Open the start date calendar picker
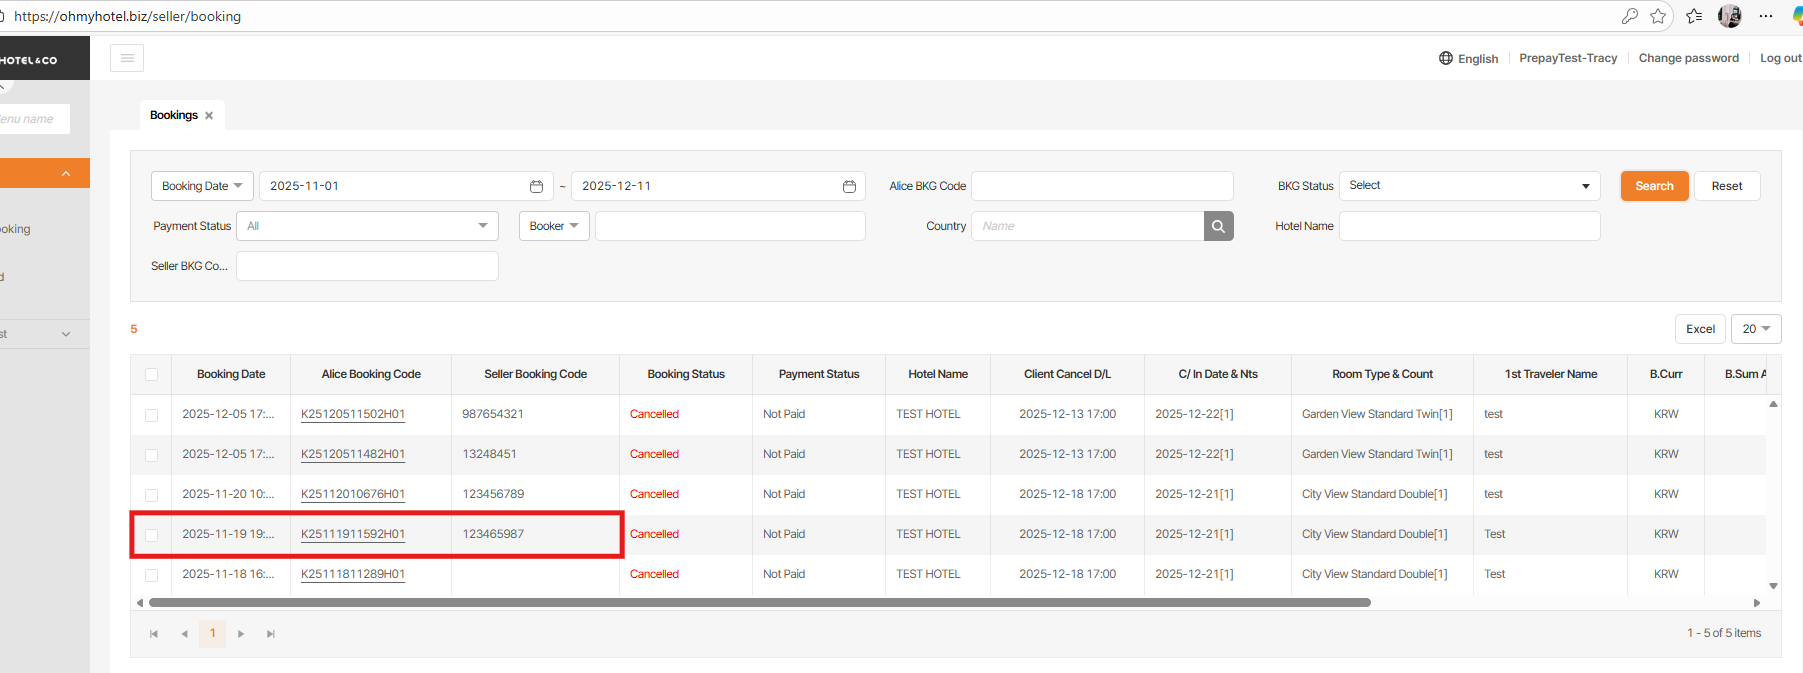 point(536,186)
